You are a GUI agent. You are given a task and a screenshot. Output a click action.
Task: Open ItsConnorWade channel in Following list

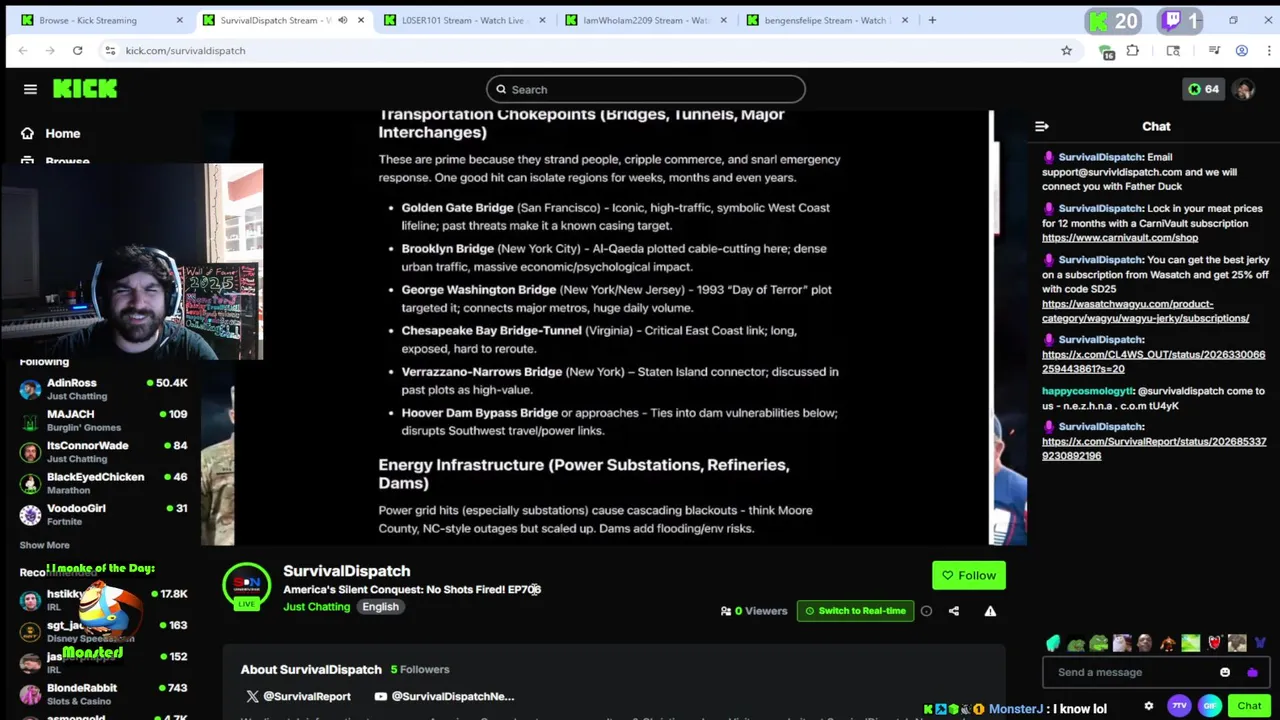pyautogui.click(x=103, y=452)
